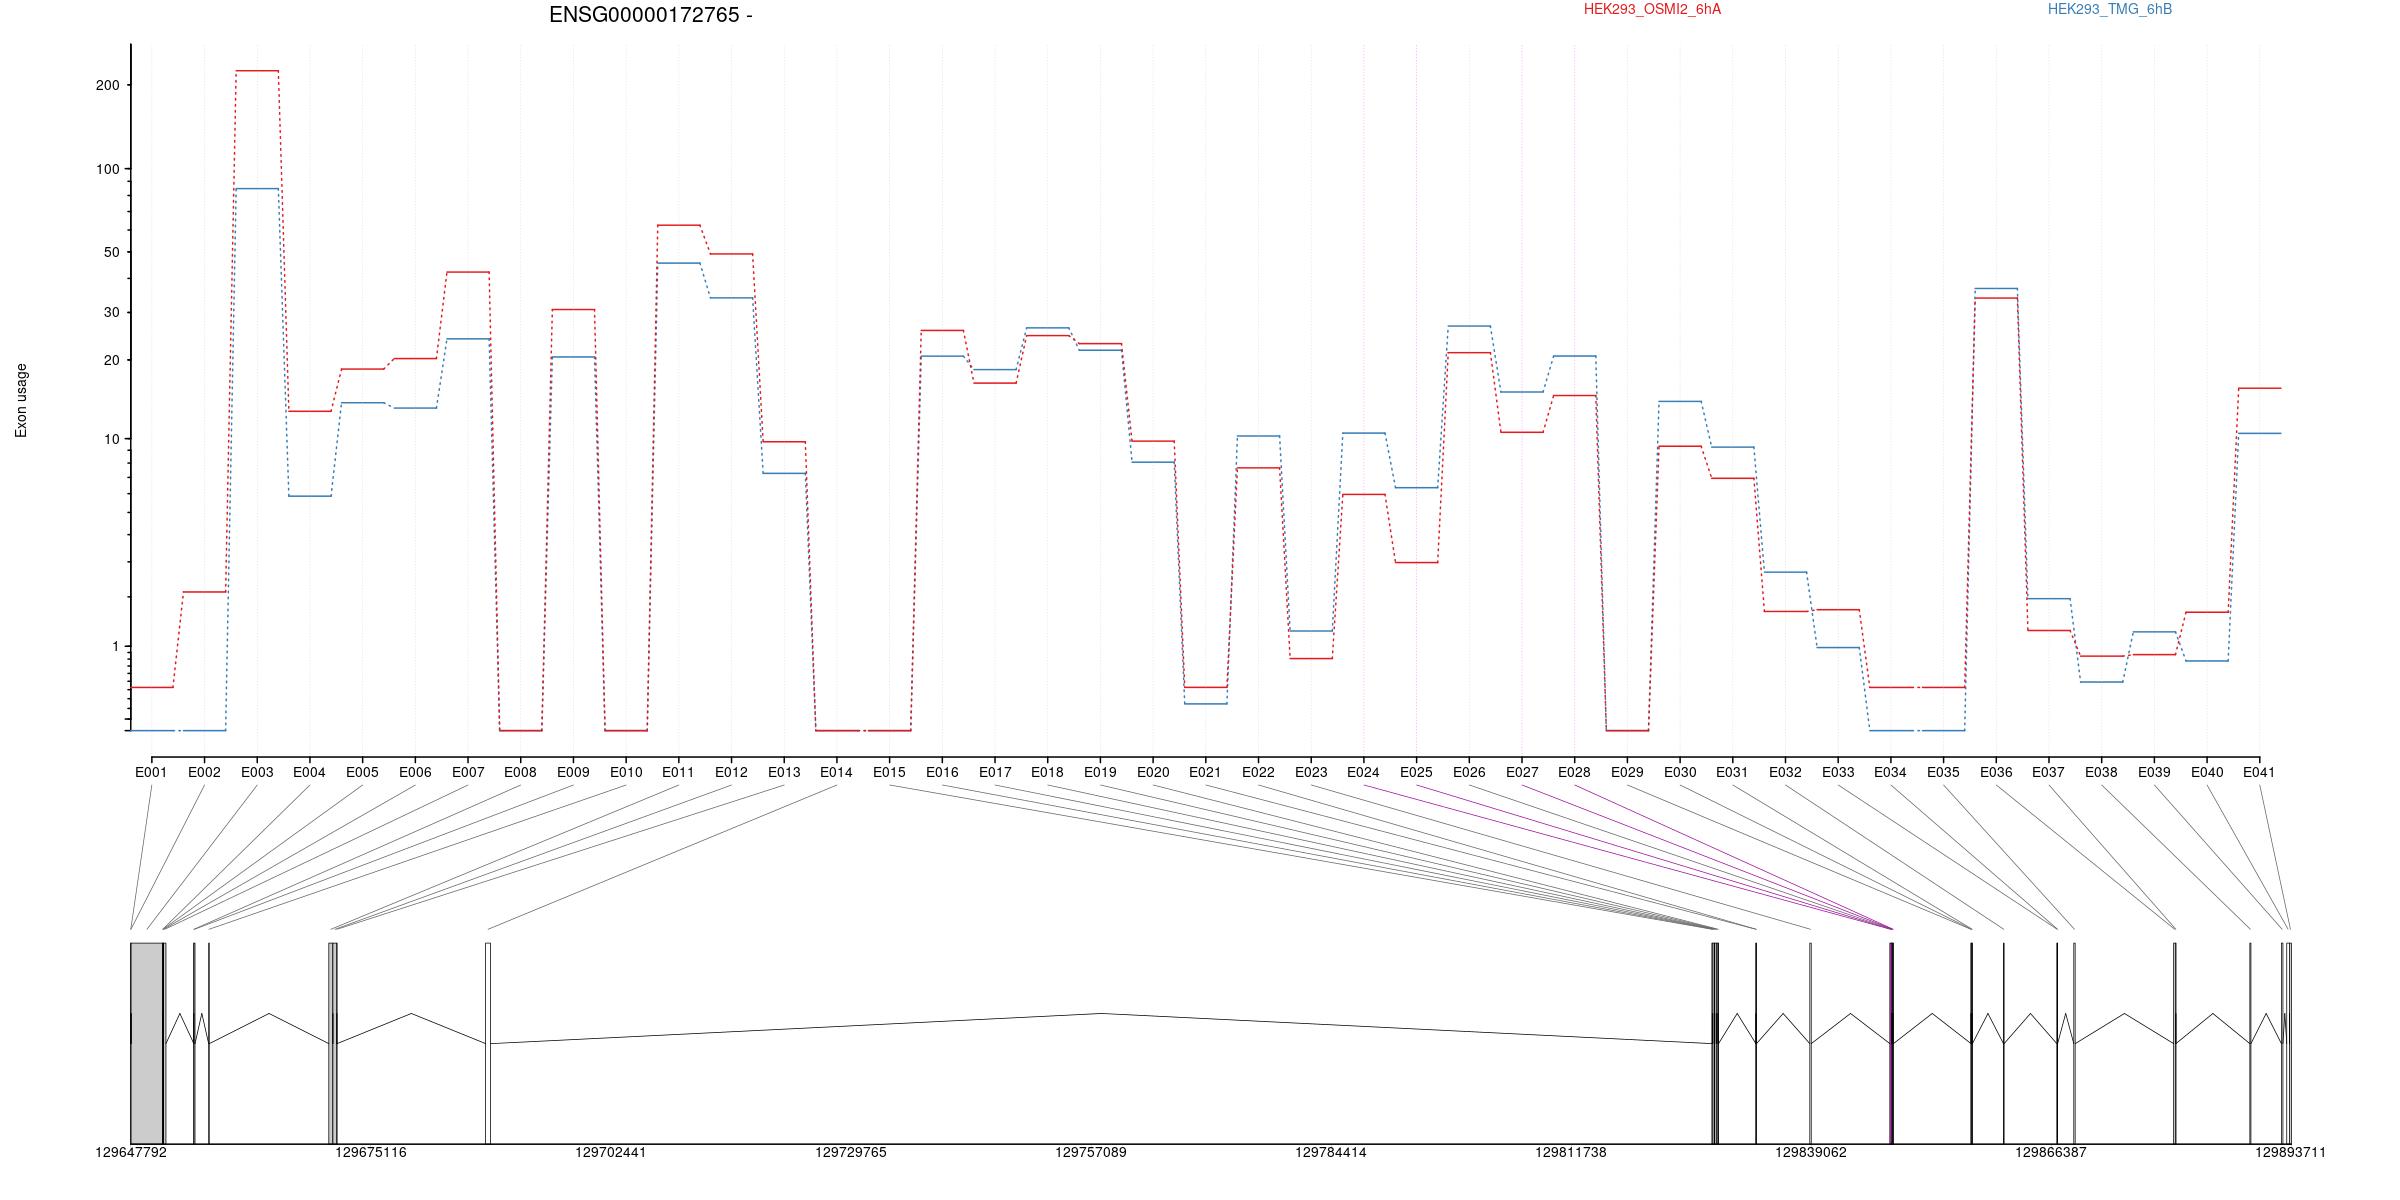
Task: Select exon label E022
Action: point(1258,772)
